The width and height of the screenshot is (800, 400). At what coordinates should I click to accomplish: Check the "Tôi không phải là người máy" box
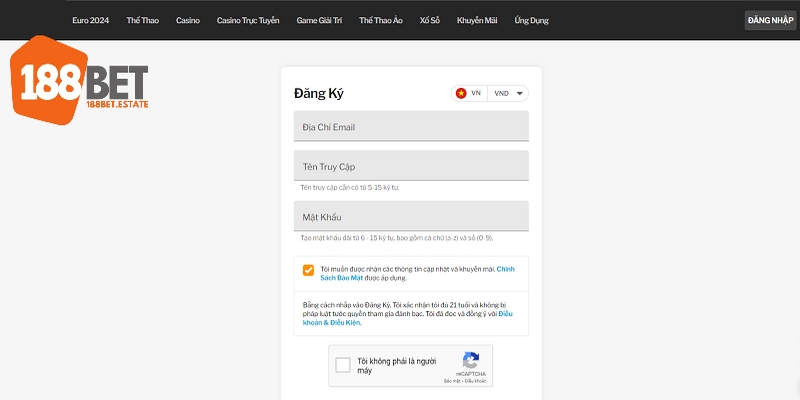click(x=343, y=365)
